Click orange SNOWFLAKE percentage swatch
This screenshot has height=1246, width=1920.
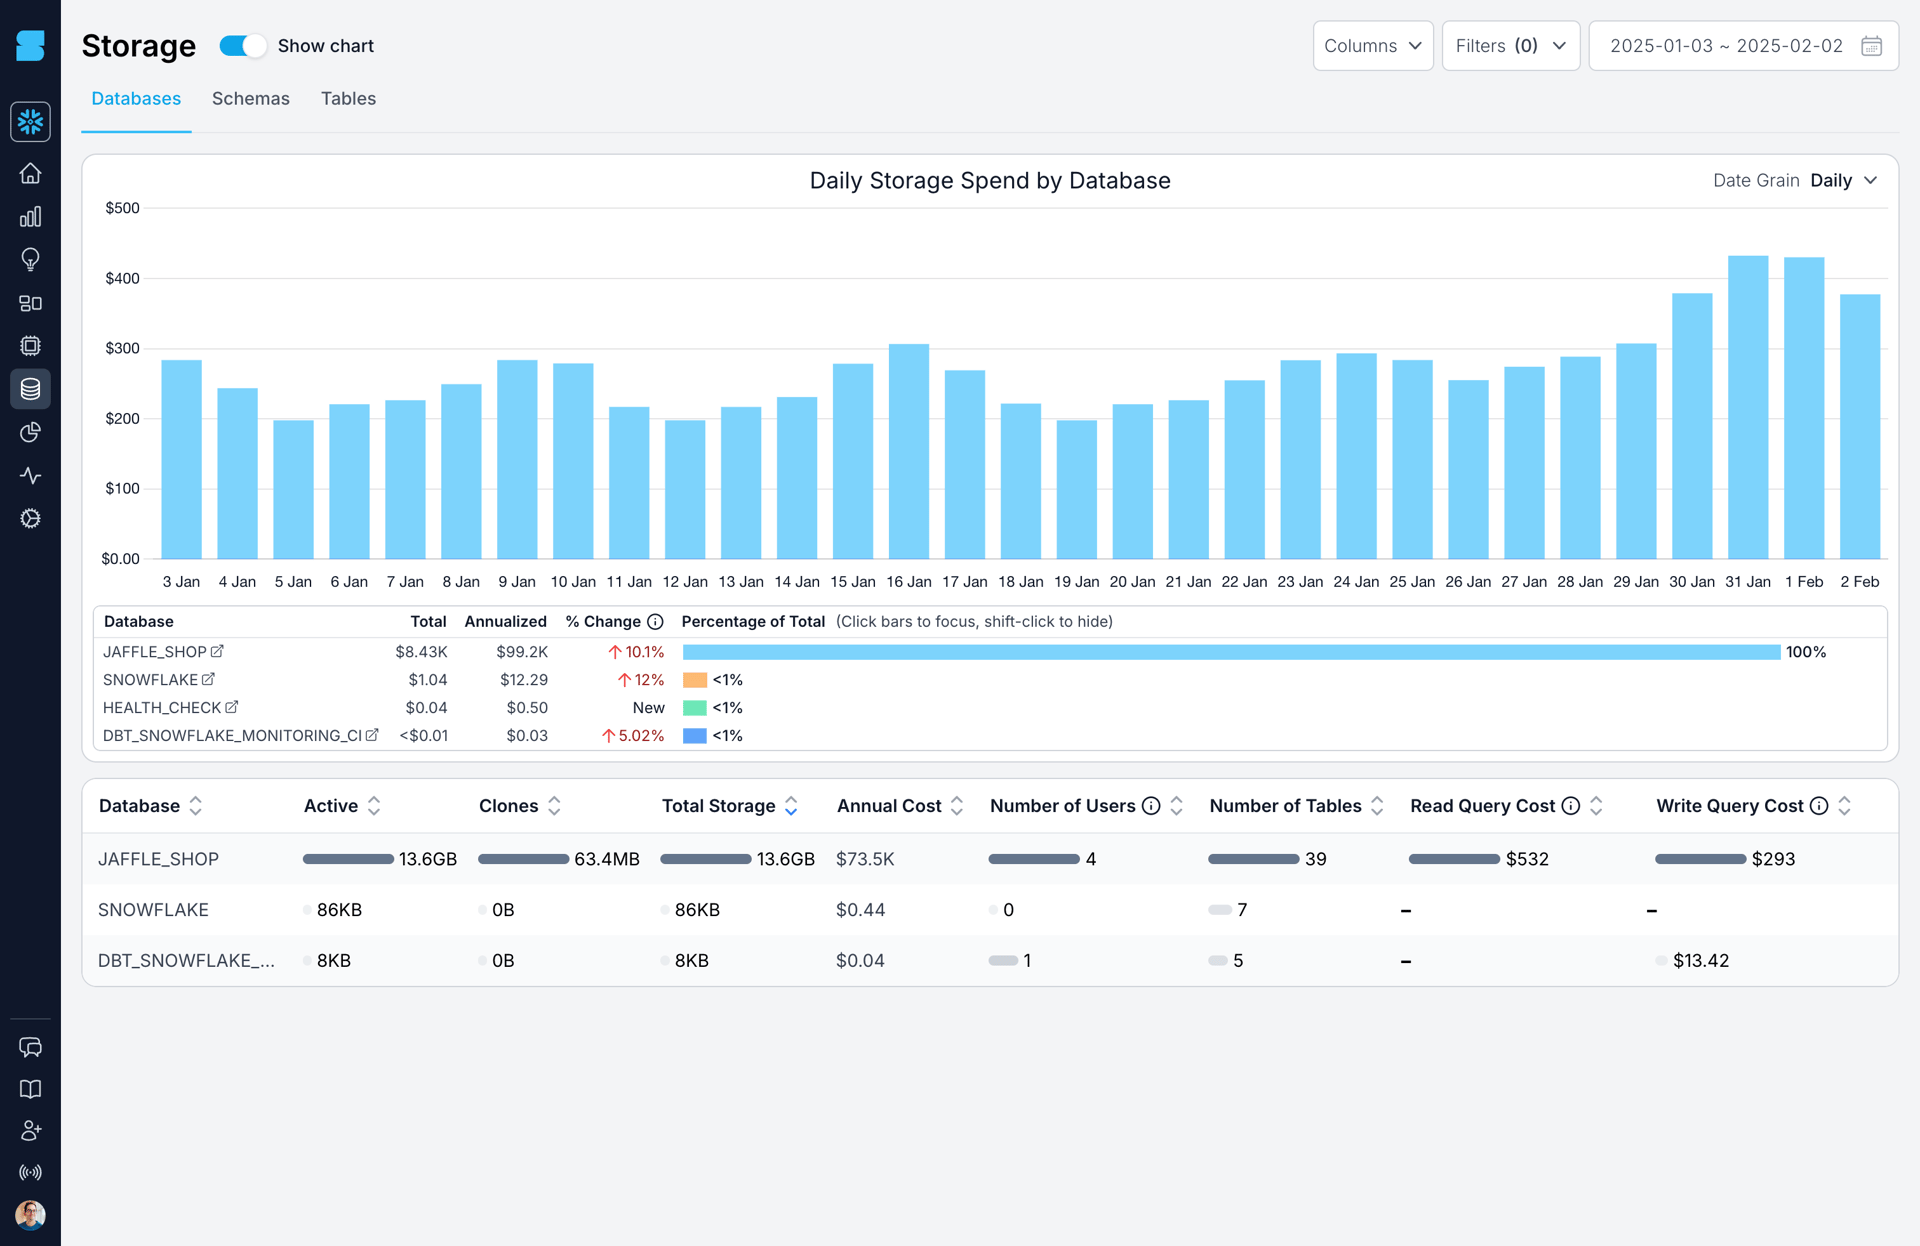(694, 680)
